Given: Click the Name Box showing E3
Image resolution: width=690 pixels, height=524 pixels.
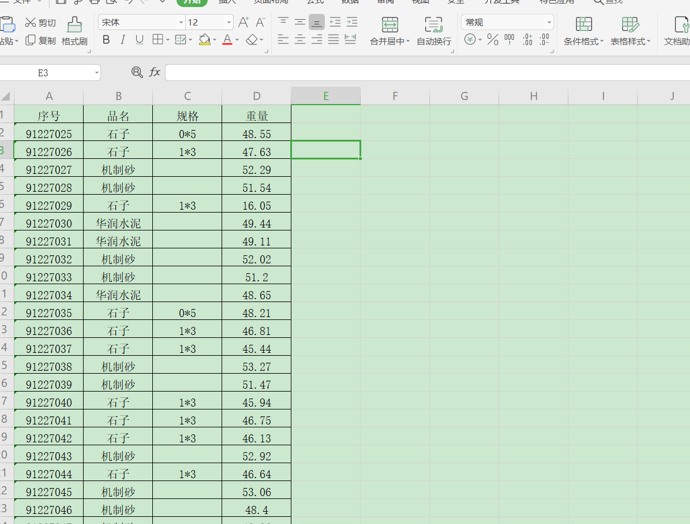Looking at the screenshot, I should click(x=43, y=73).
